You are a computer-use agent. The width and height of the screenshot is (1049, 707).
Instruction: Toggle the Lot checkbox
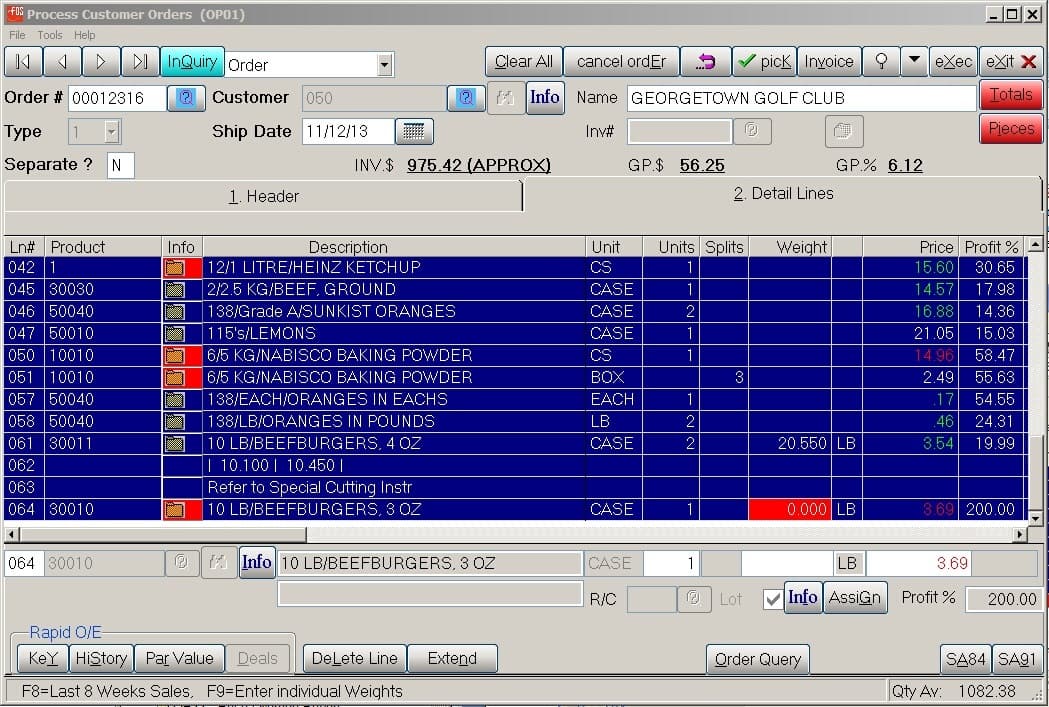coord(773,599)
